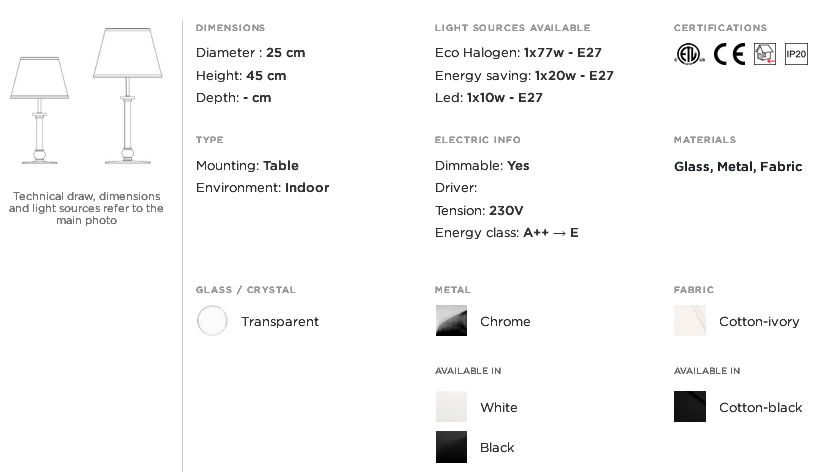The width and height of the screenshot is (827, 472).
Task: Click the Glass, Metal, Fabric materials text
Action: coord(738,167)
